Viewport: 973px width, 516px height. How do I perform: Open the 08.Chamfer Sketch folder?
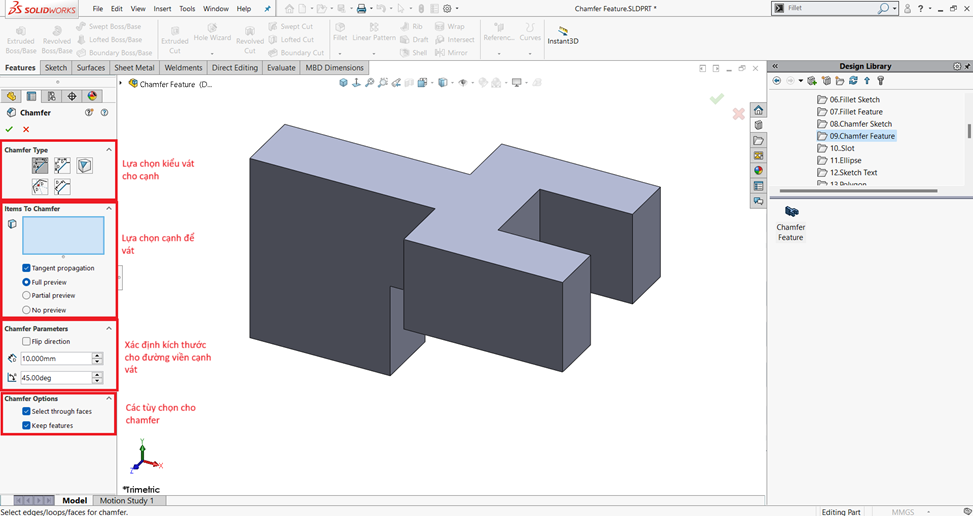pos(854,124)
